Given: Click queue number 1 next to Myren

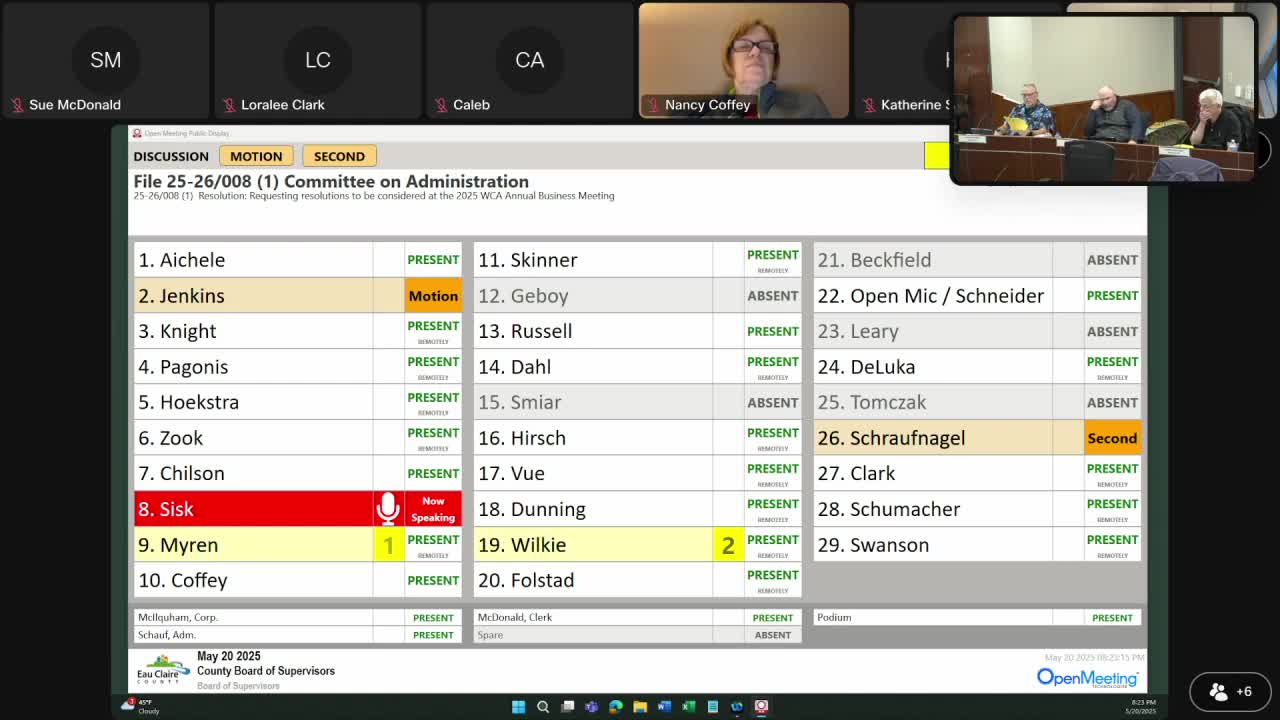Looking at the screenshot, I should [x=388, y=545].
